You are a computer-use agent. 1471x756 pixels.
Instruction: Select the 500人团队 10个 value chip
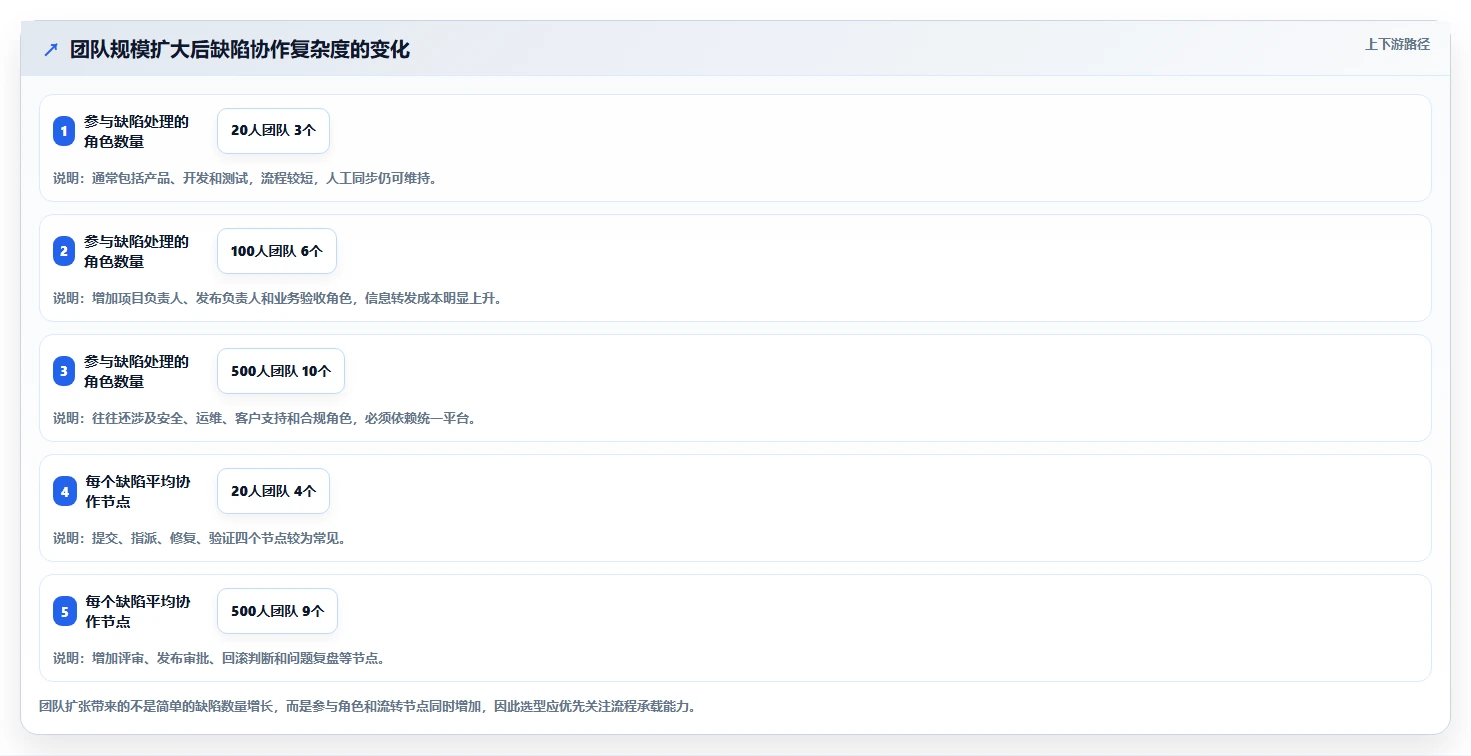281,371
